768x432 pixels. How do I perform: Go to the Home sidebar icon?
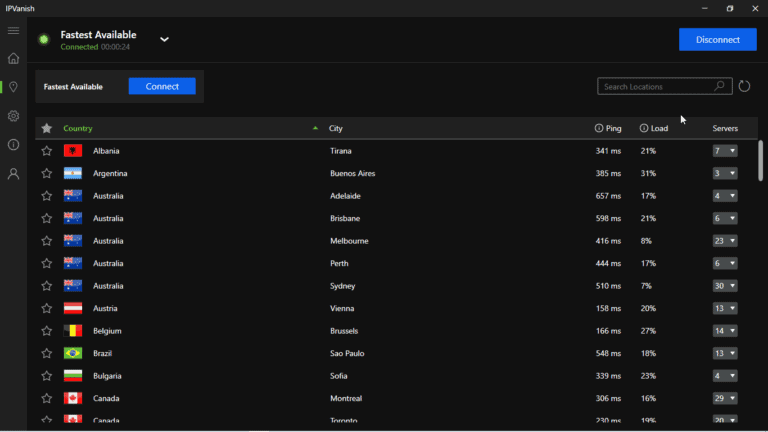pos(13,58)
